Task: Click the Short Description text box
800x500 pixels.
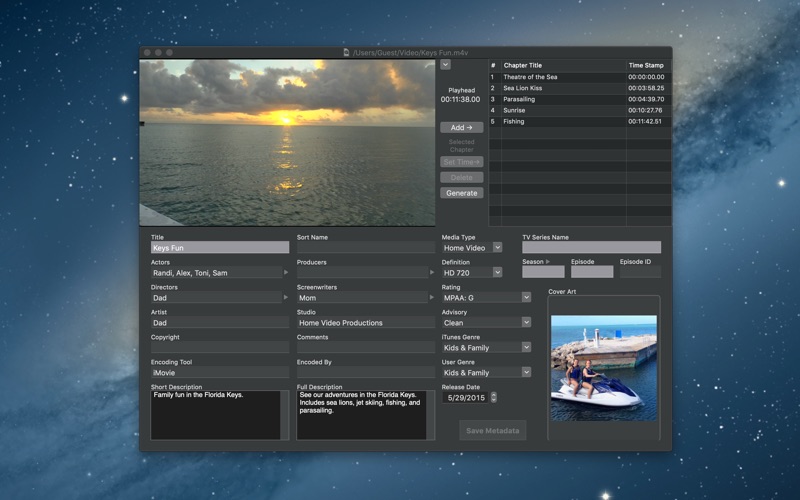Action: click(x=215, y=415)
